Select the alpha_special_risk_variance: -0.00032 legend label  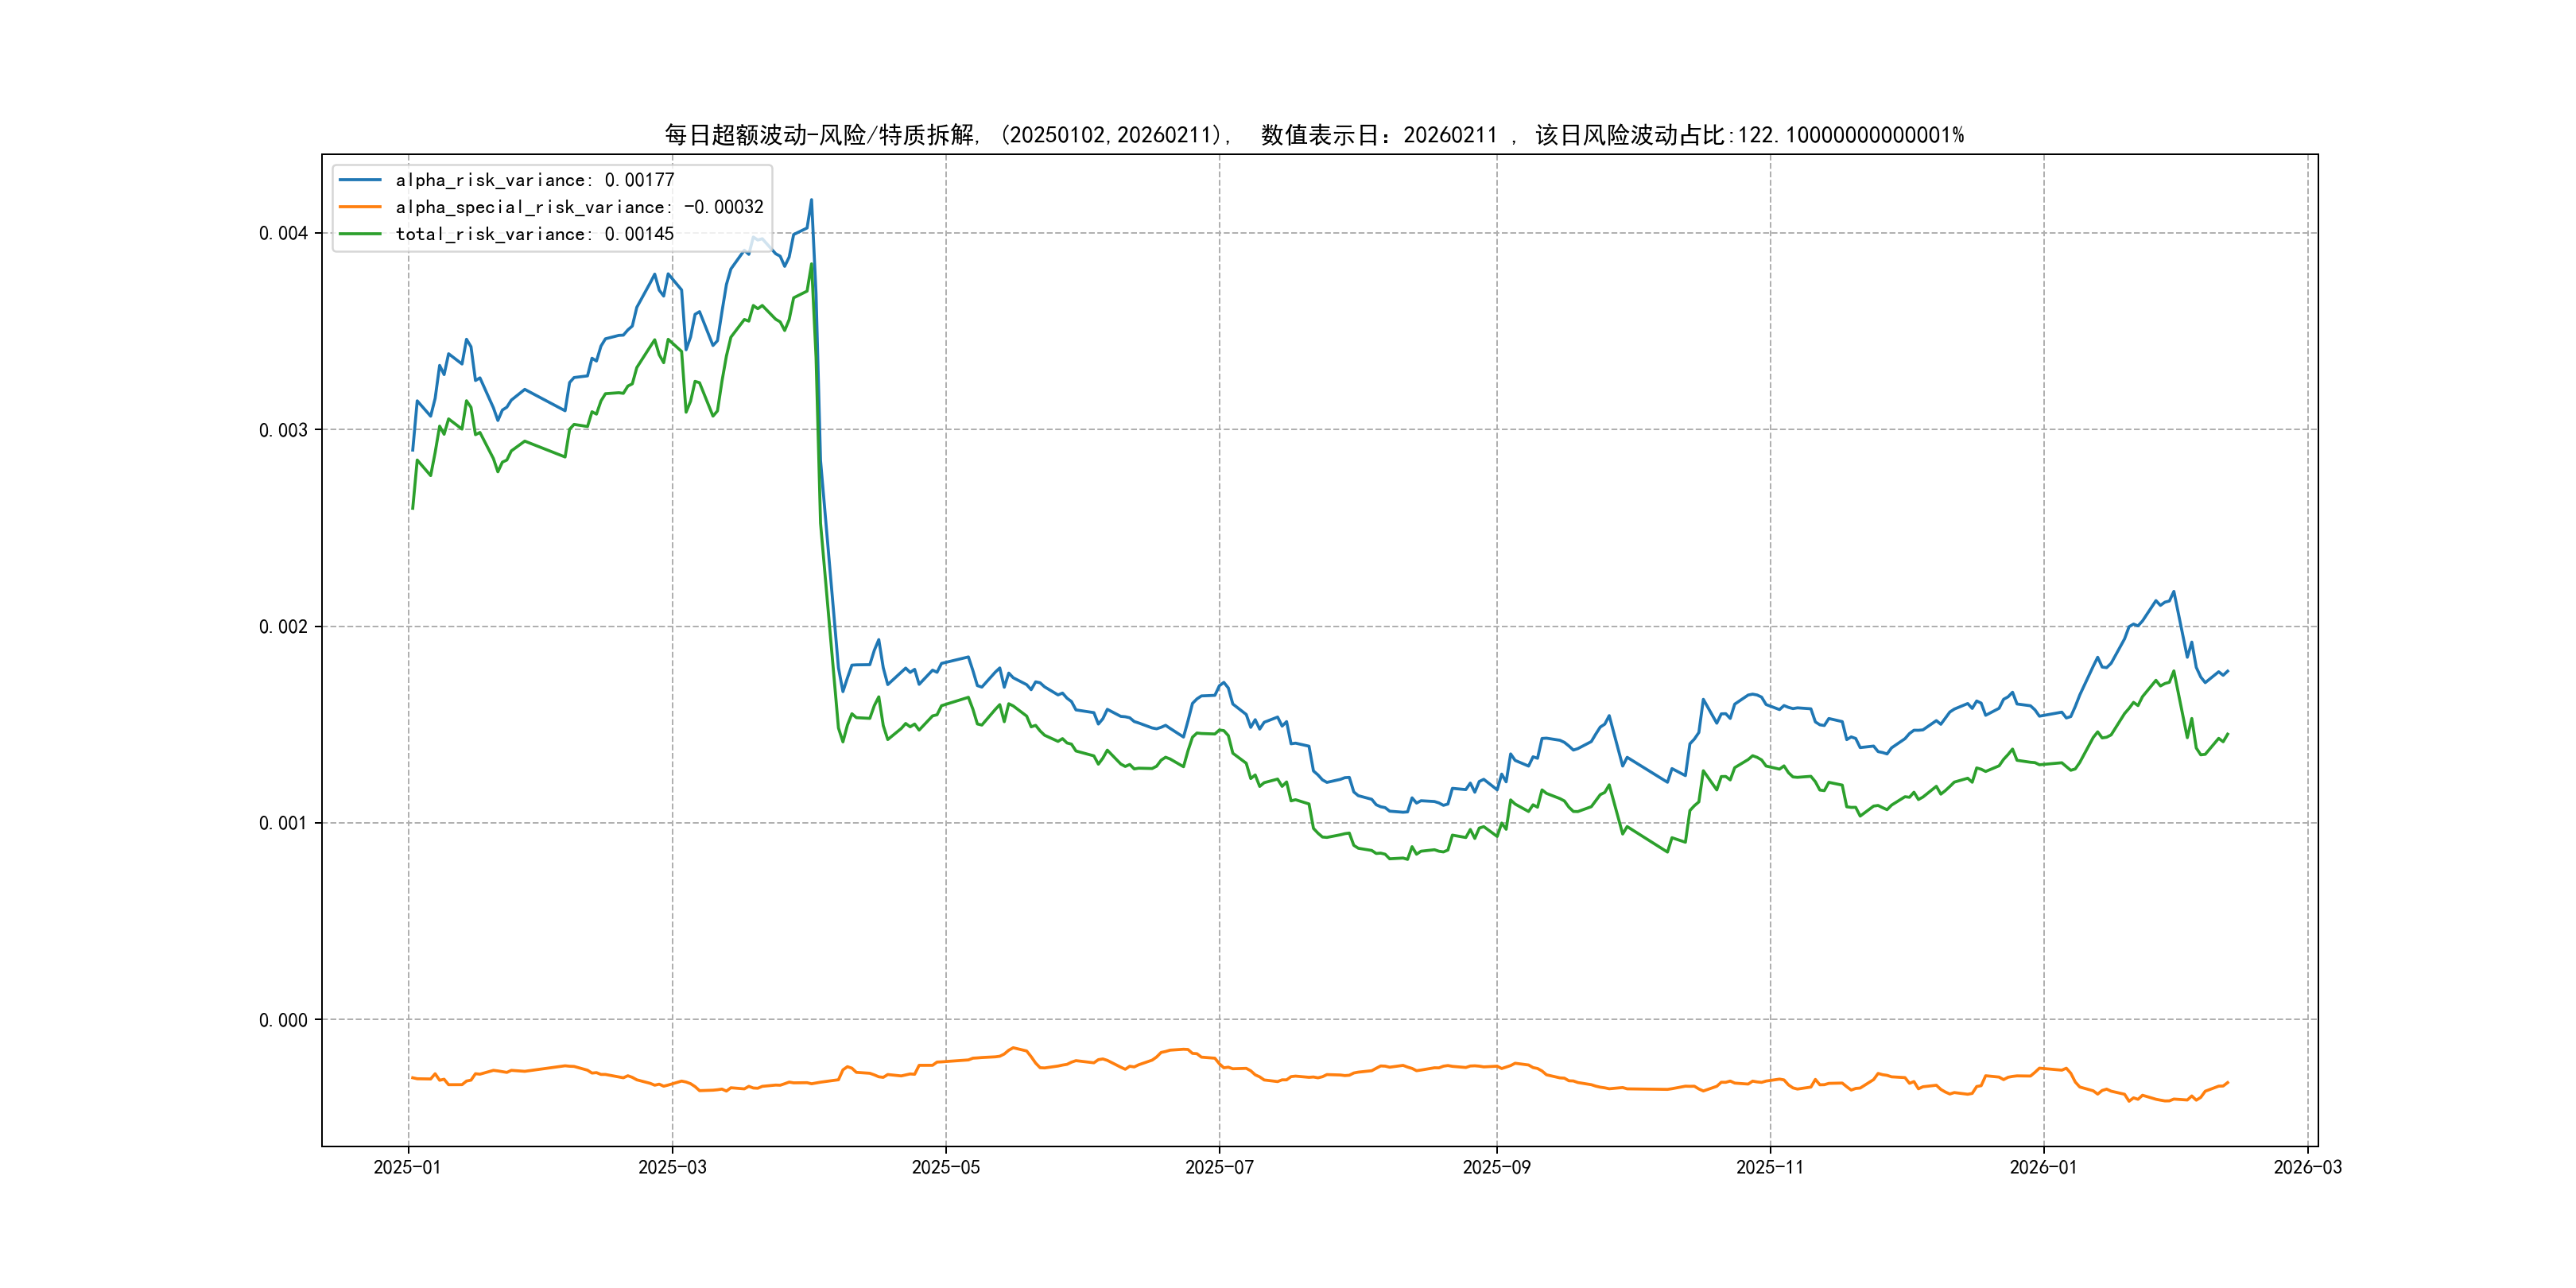(x=579, y=207)
